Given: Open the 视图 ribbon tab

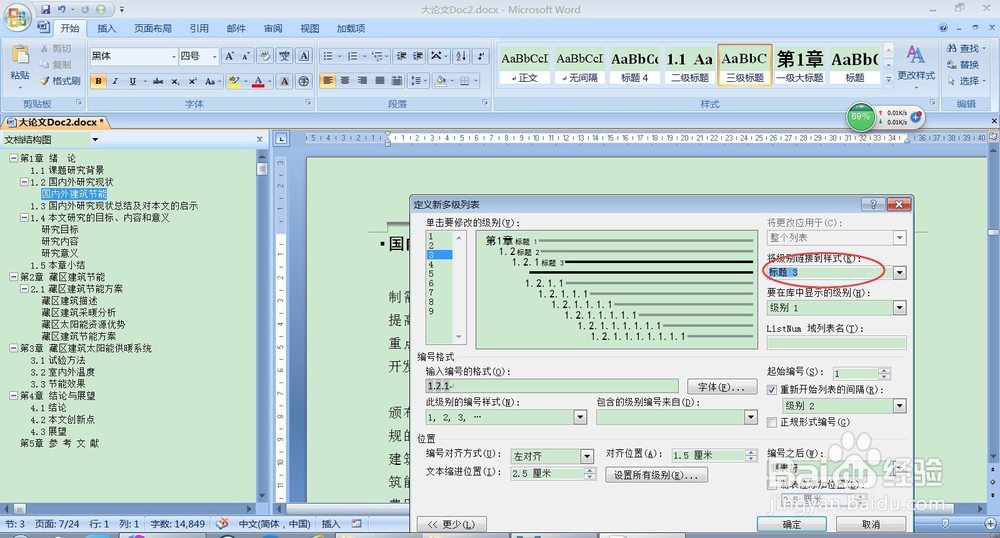Looking at the screenshot, I should pos(310,28).
